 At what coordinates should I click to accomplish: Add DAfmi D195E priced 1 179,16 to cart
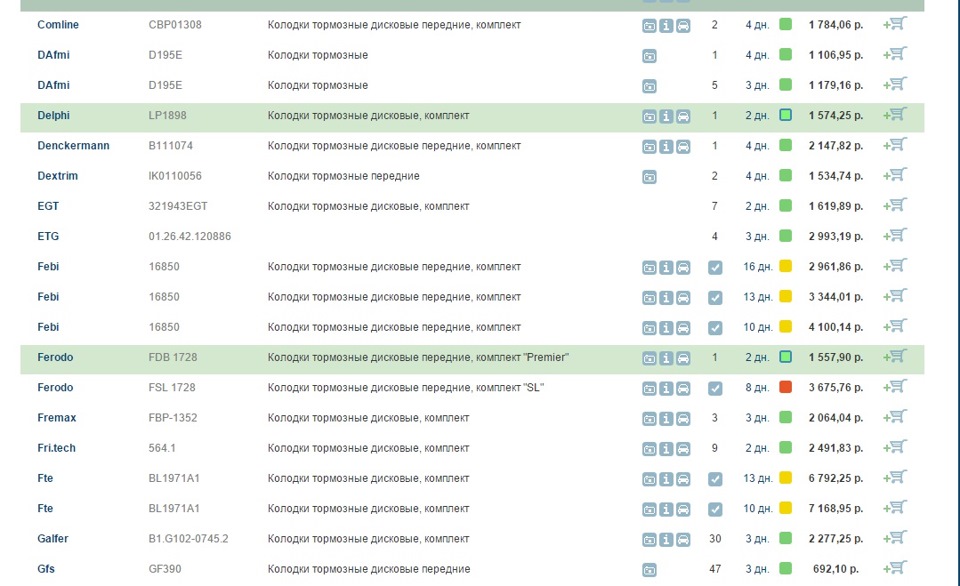tap(894, 84)
